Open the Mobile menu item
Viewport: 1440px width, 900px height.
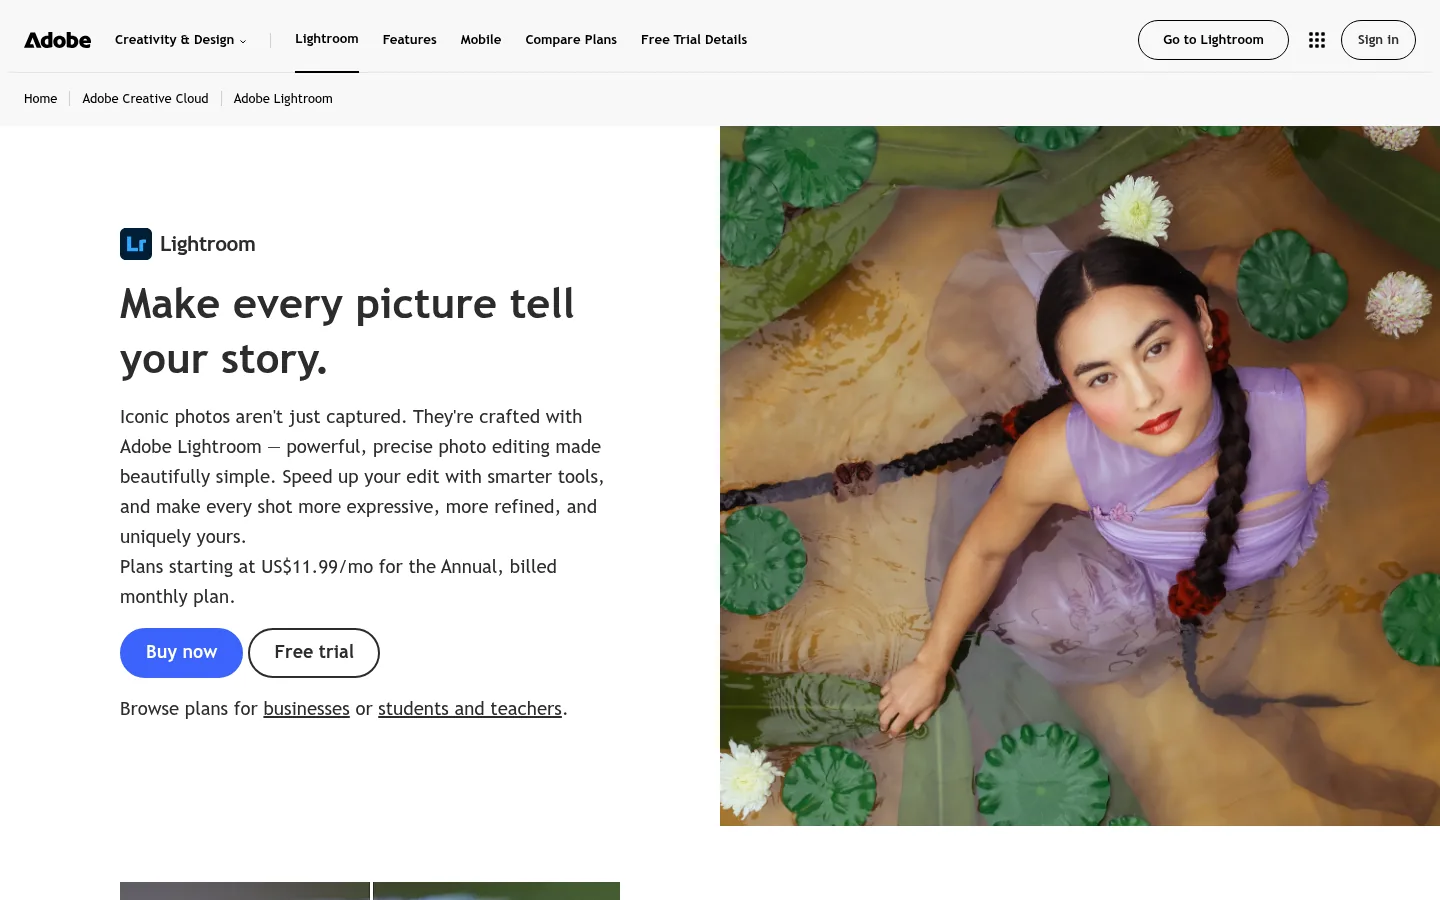coord(481,40)
